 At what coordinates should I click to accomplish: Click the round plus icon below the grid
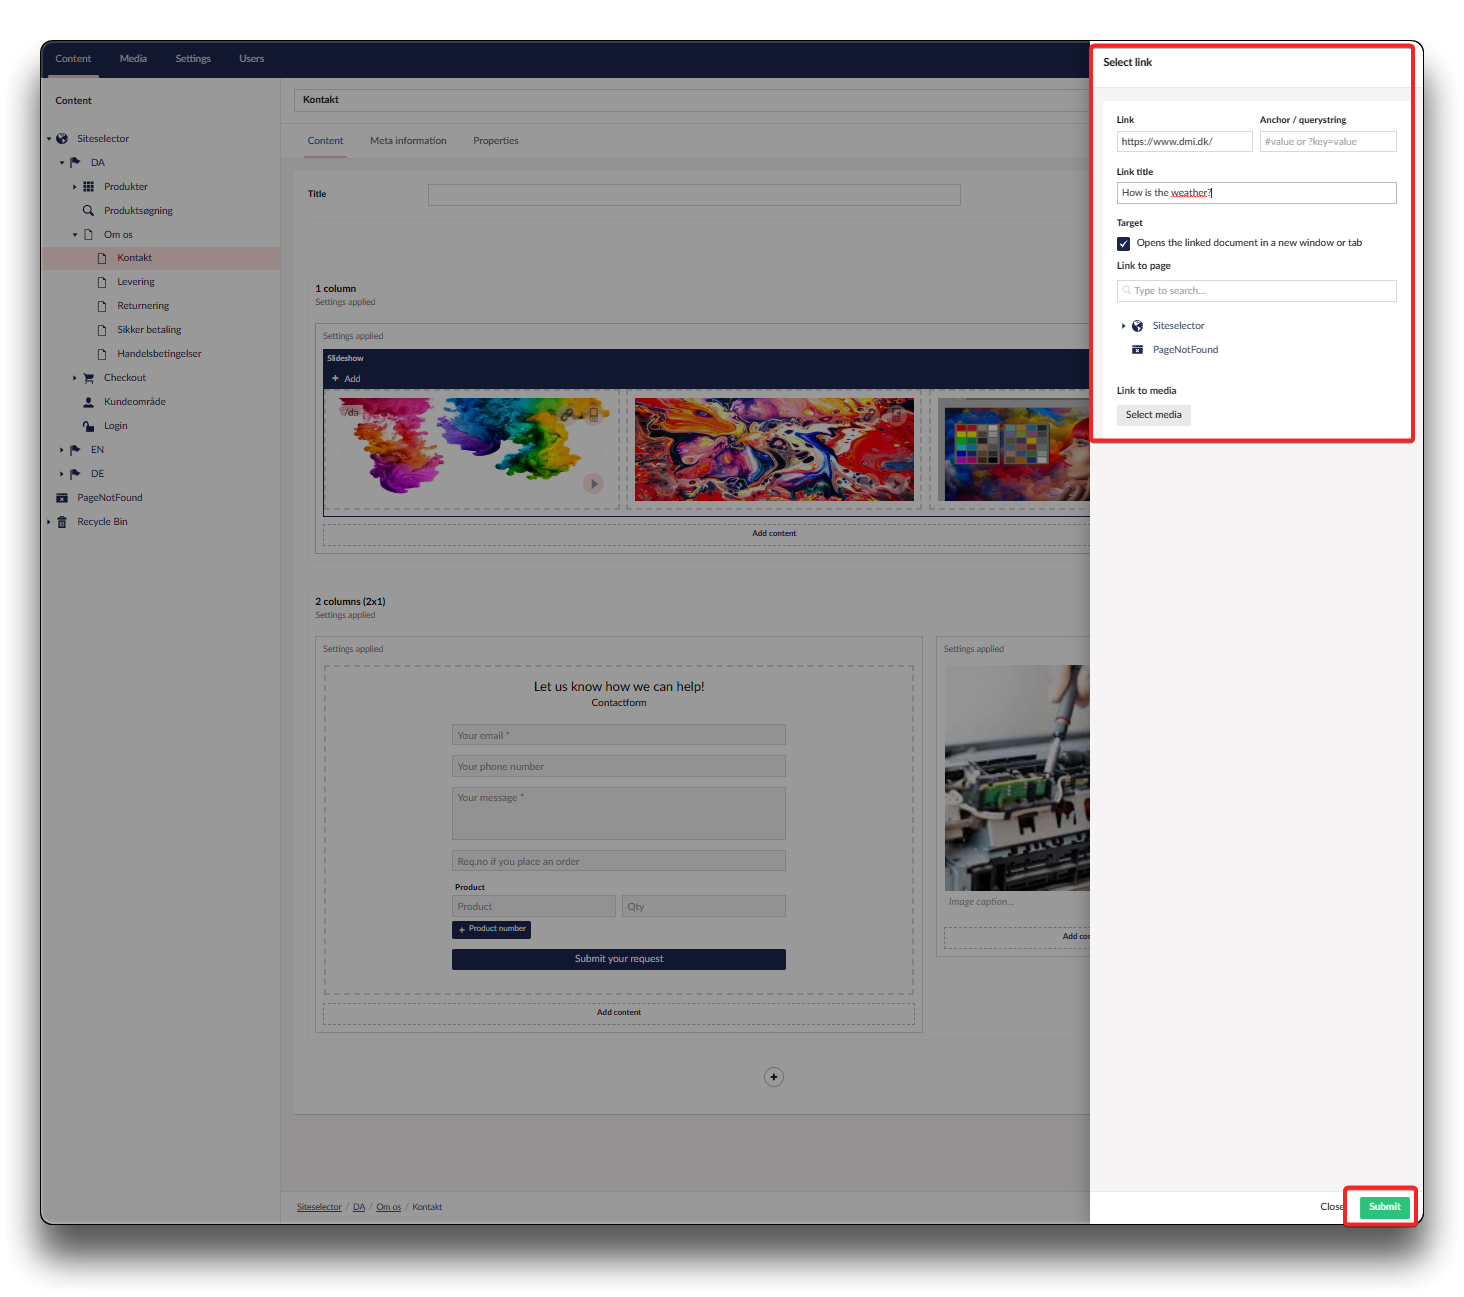point(773,1077)
